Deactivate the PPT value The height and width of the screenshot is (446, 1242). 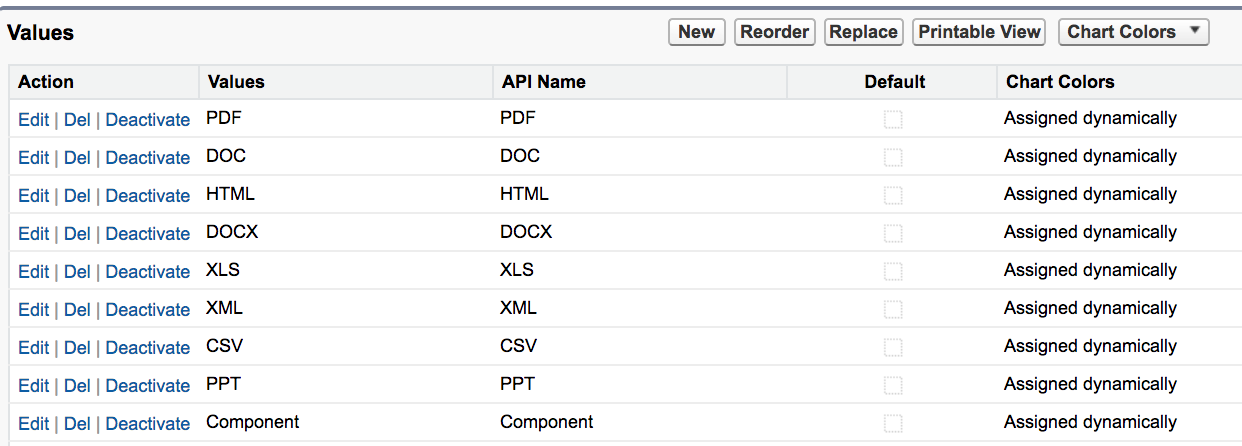[148, 386]
